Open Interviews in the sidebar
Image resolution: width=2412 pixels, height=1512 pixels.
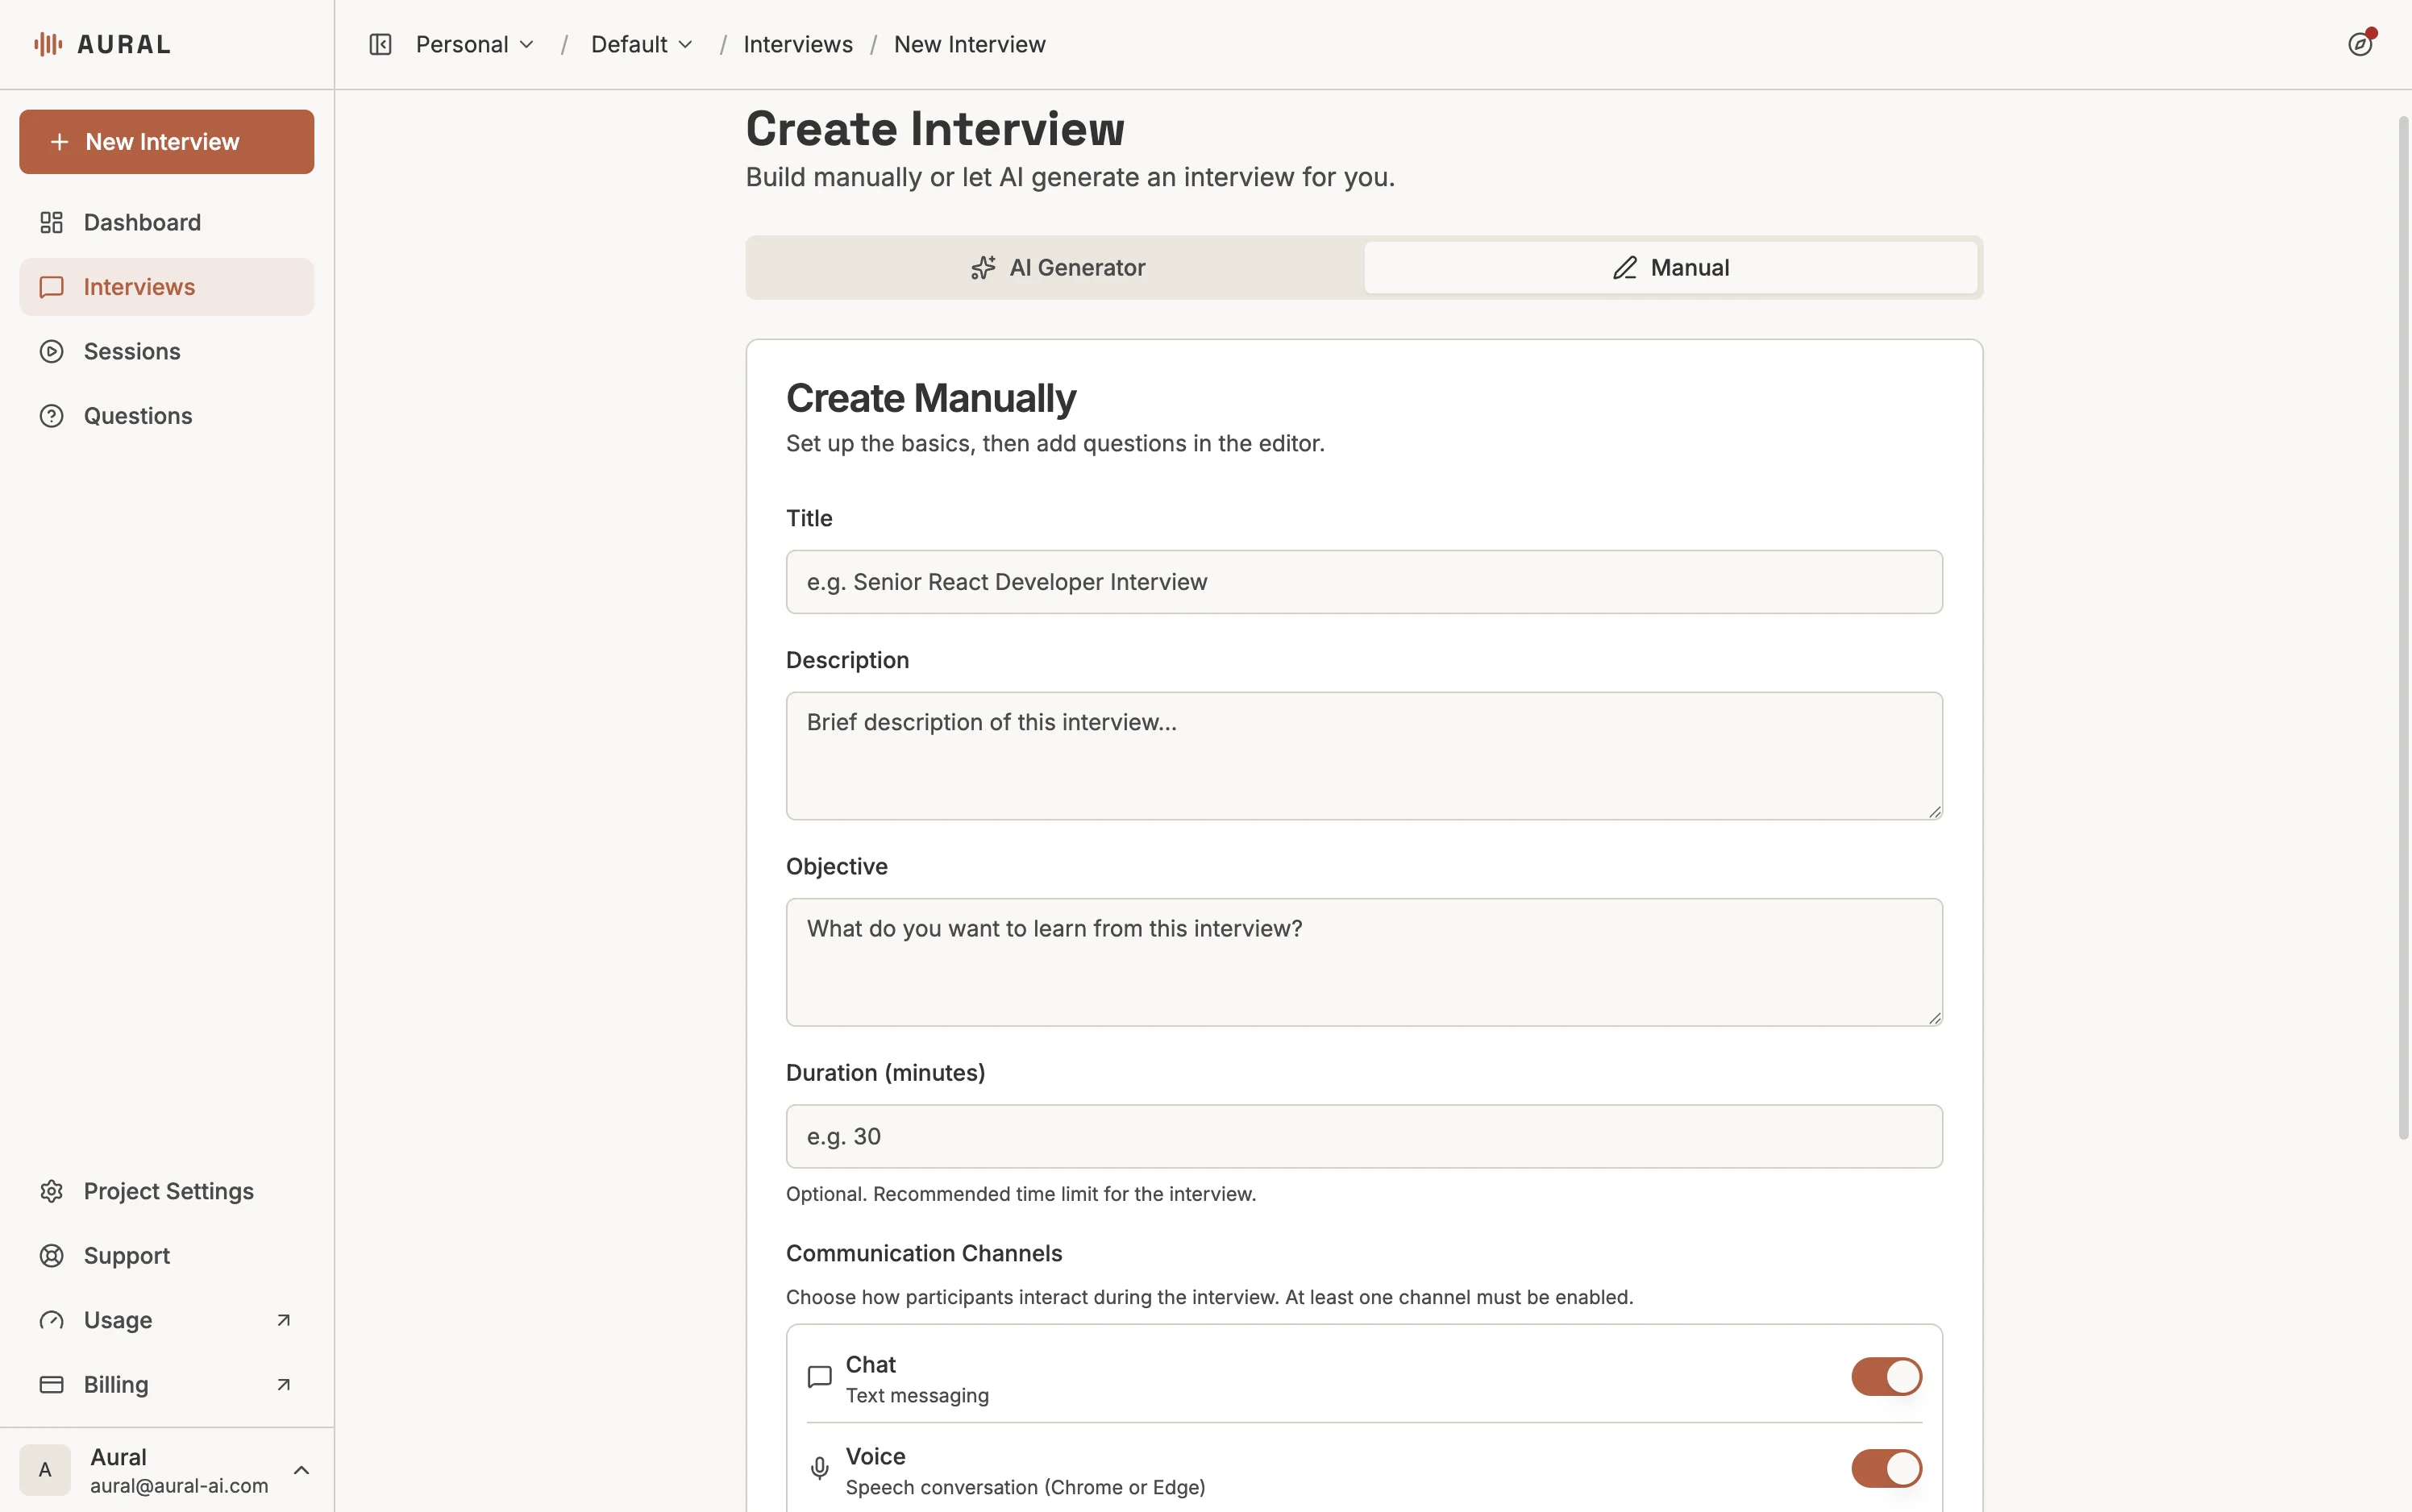[166, 287]
